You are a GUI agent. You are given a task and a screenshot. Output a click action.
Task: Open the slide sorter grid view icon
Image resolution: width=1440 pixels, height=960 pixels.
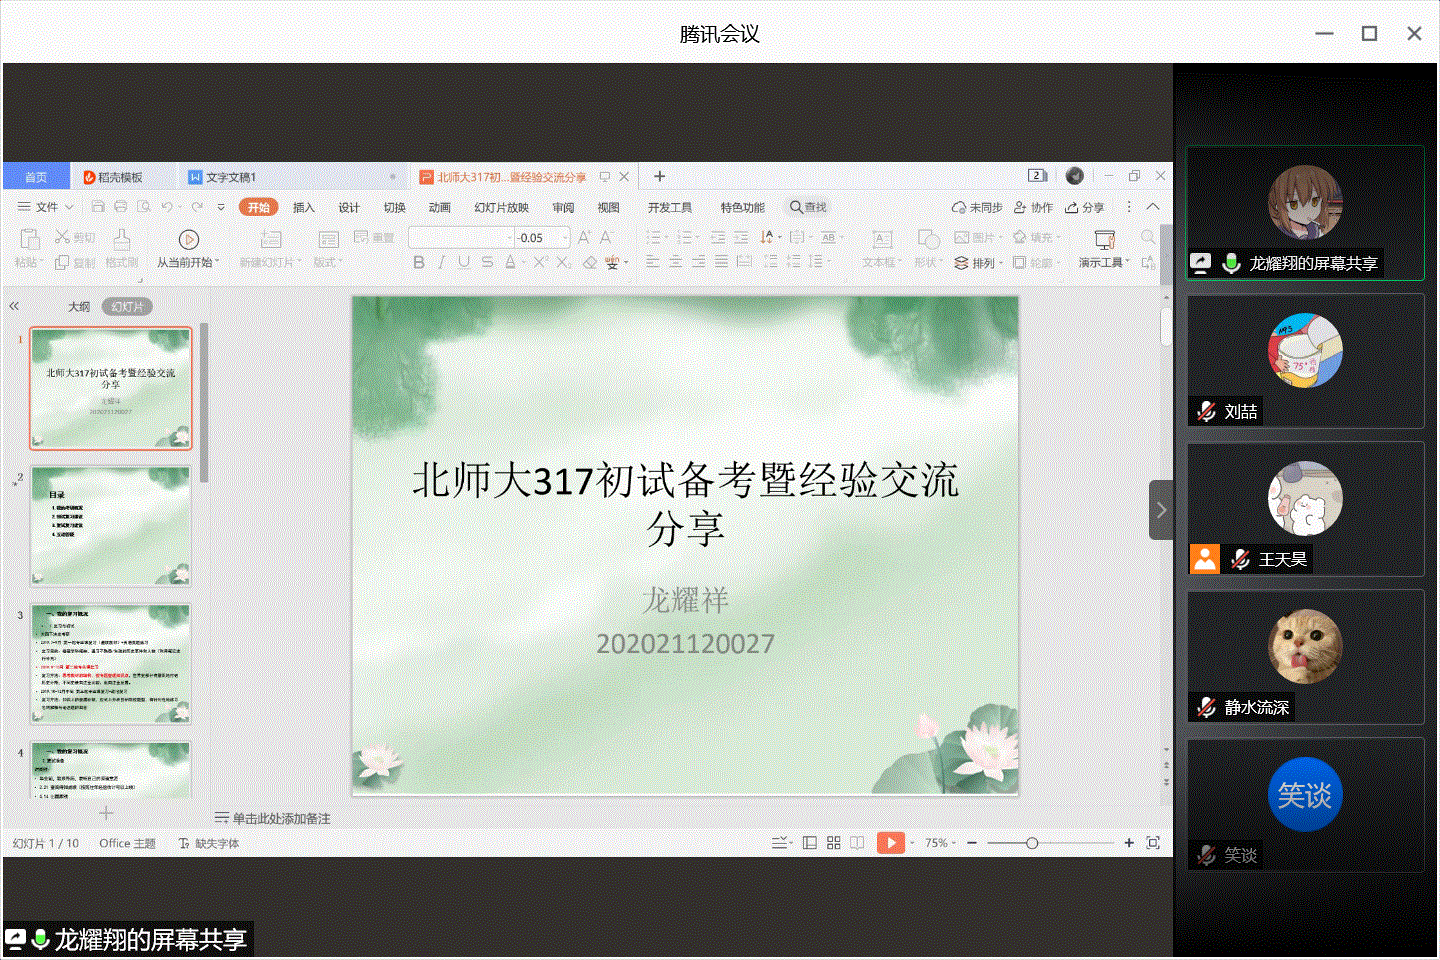[833, 843]
